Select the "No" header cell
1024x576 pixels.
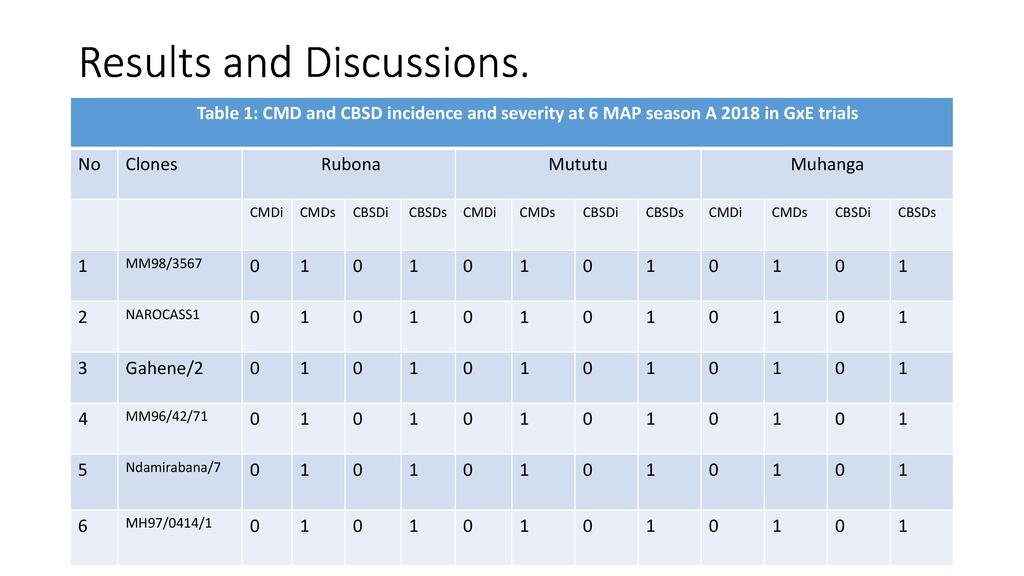[89, 165]
